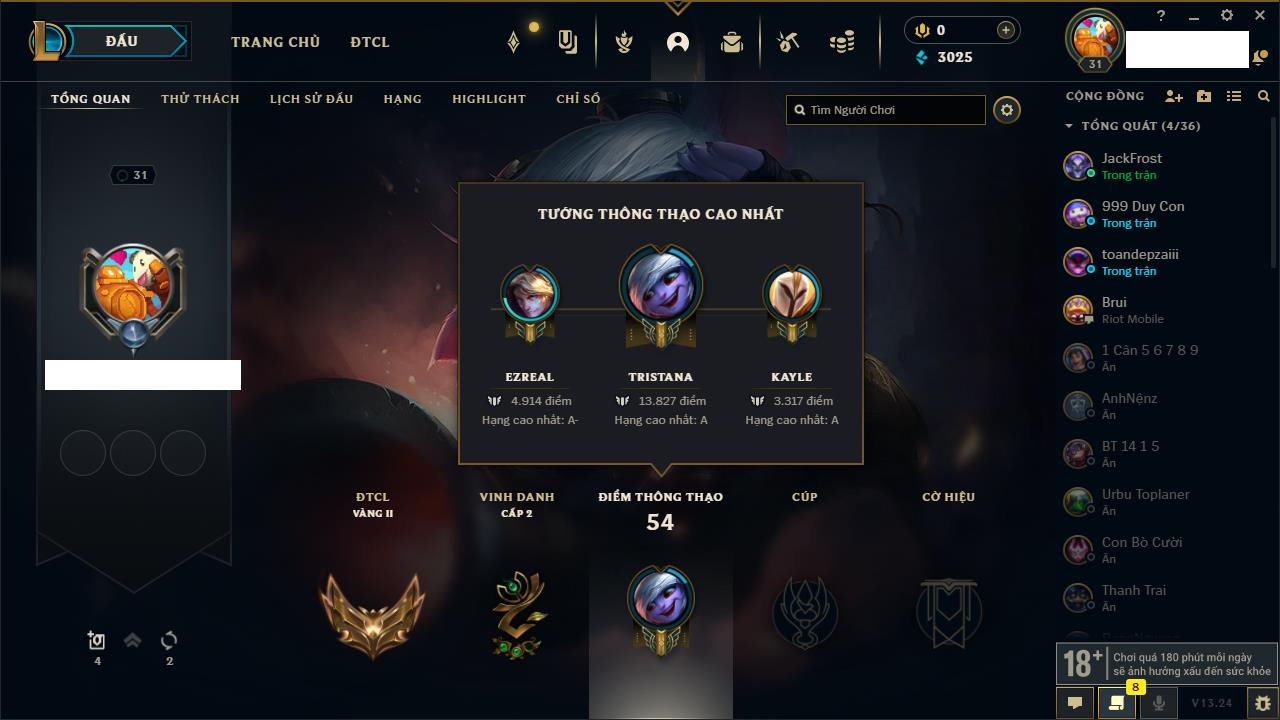Open the Store coins icon
This screenshot has width=1280, height=720.
pos(842,42)
